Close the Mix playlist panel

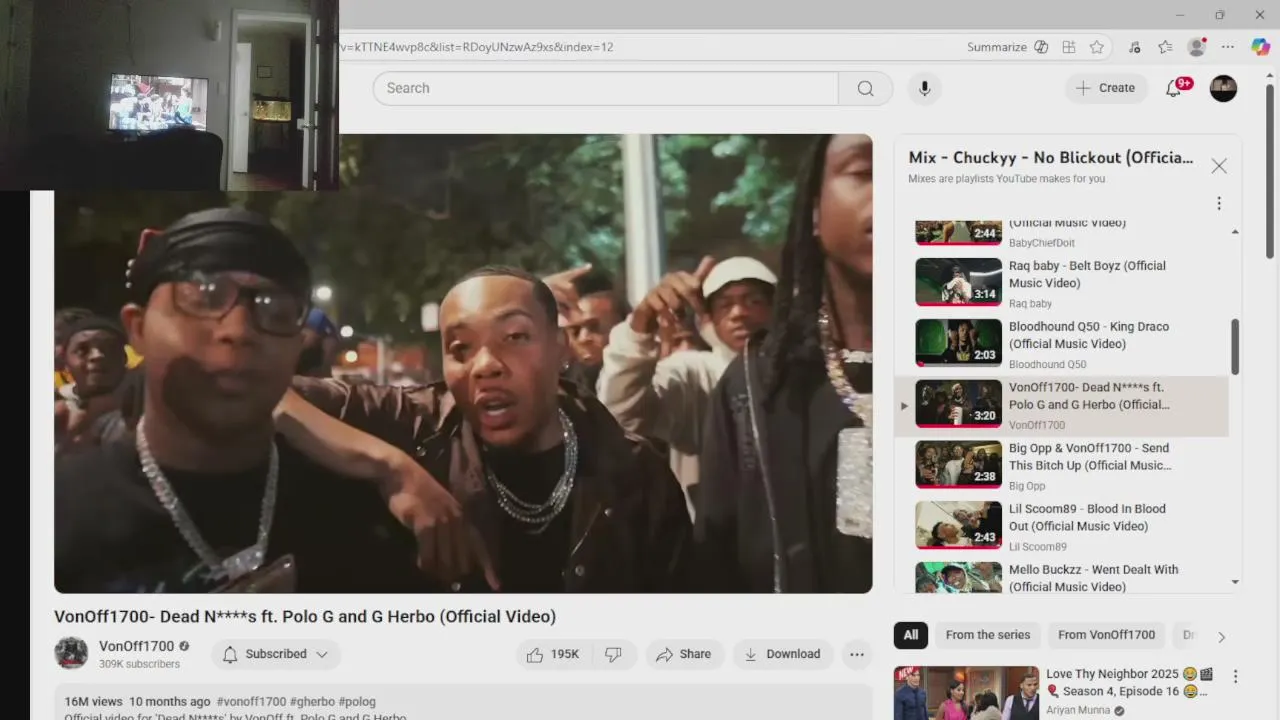click(x=1219, y=166)
